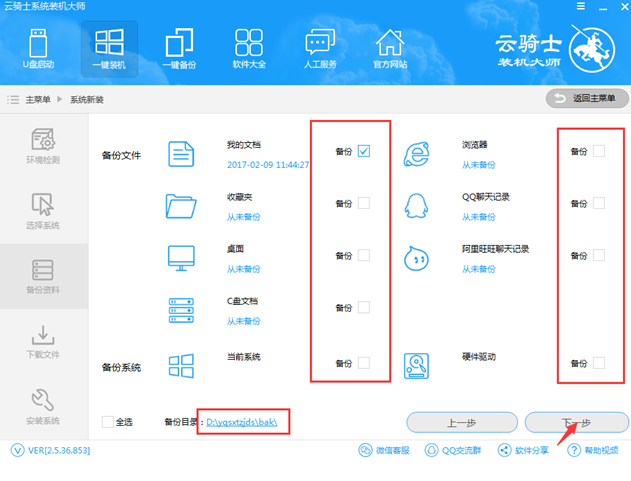Click the 浏览器 IE icon
631x481 pixels.
pos(417,154)
